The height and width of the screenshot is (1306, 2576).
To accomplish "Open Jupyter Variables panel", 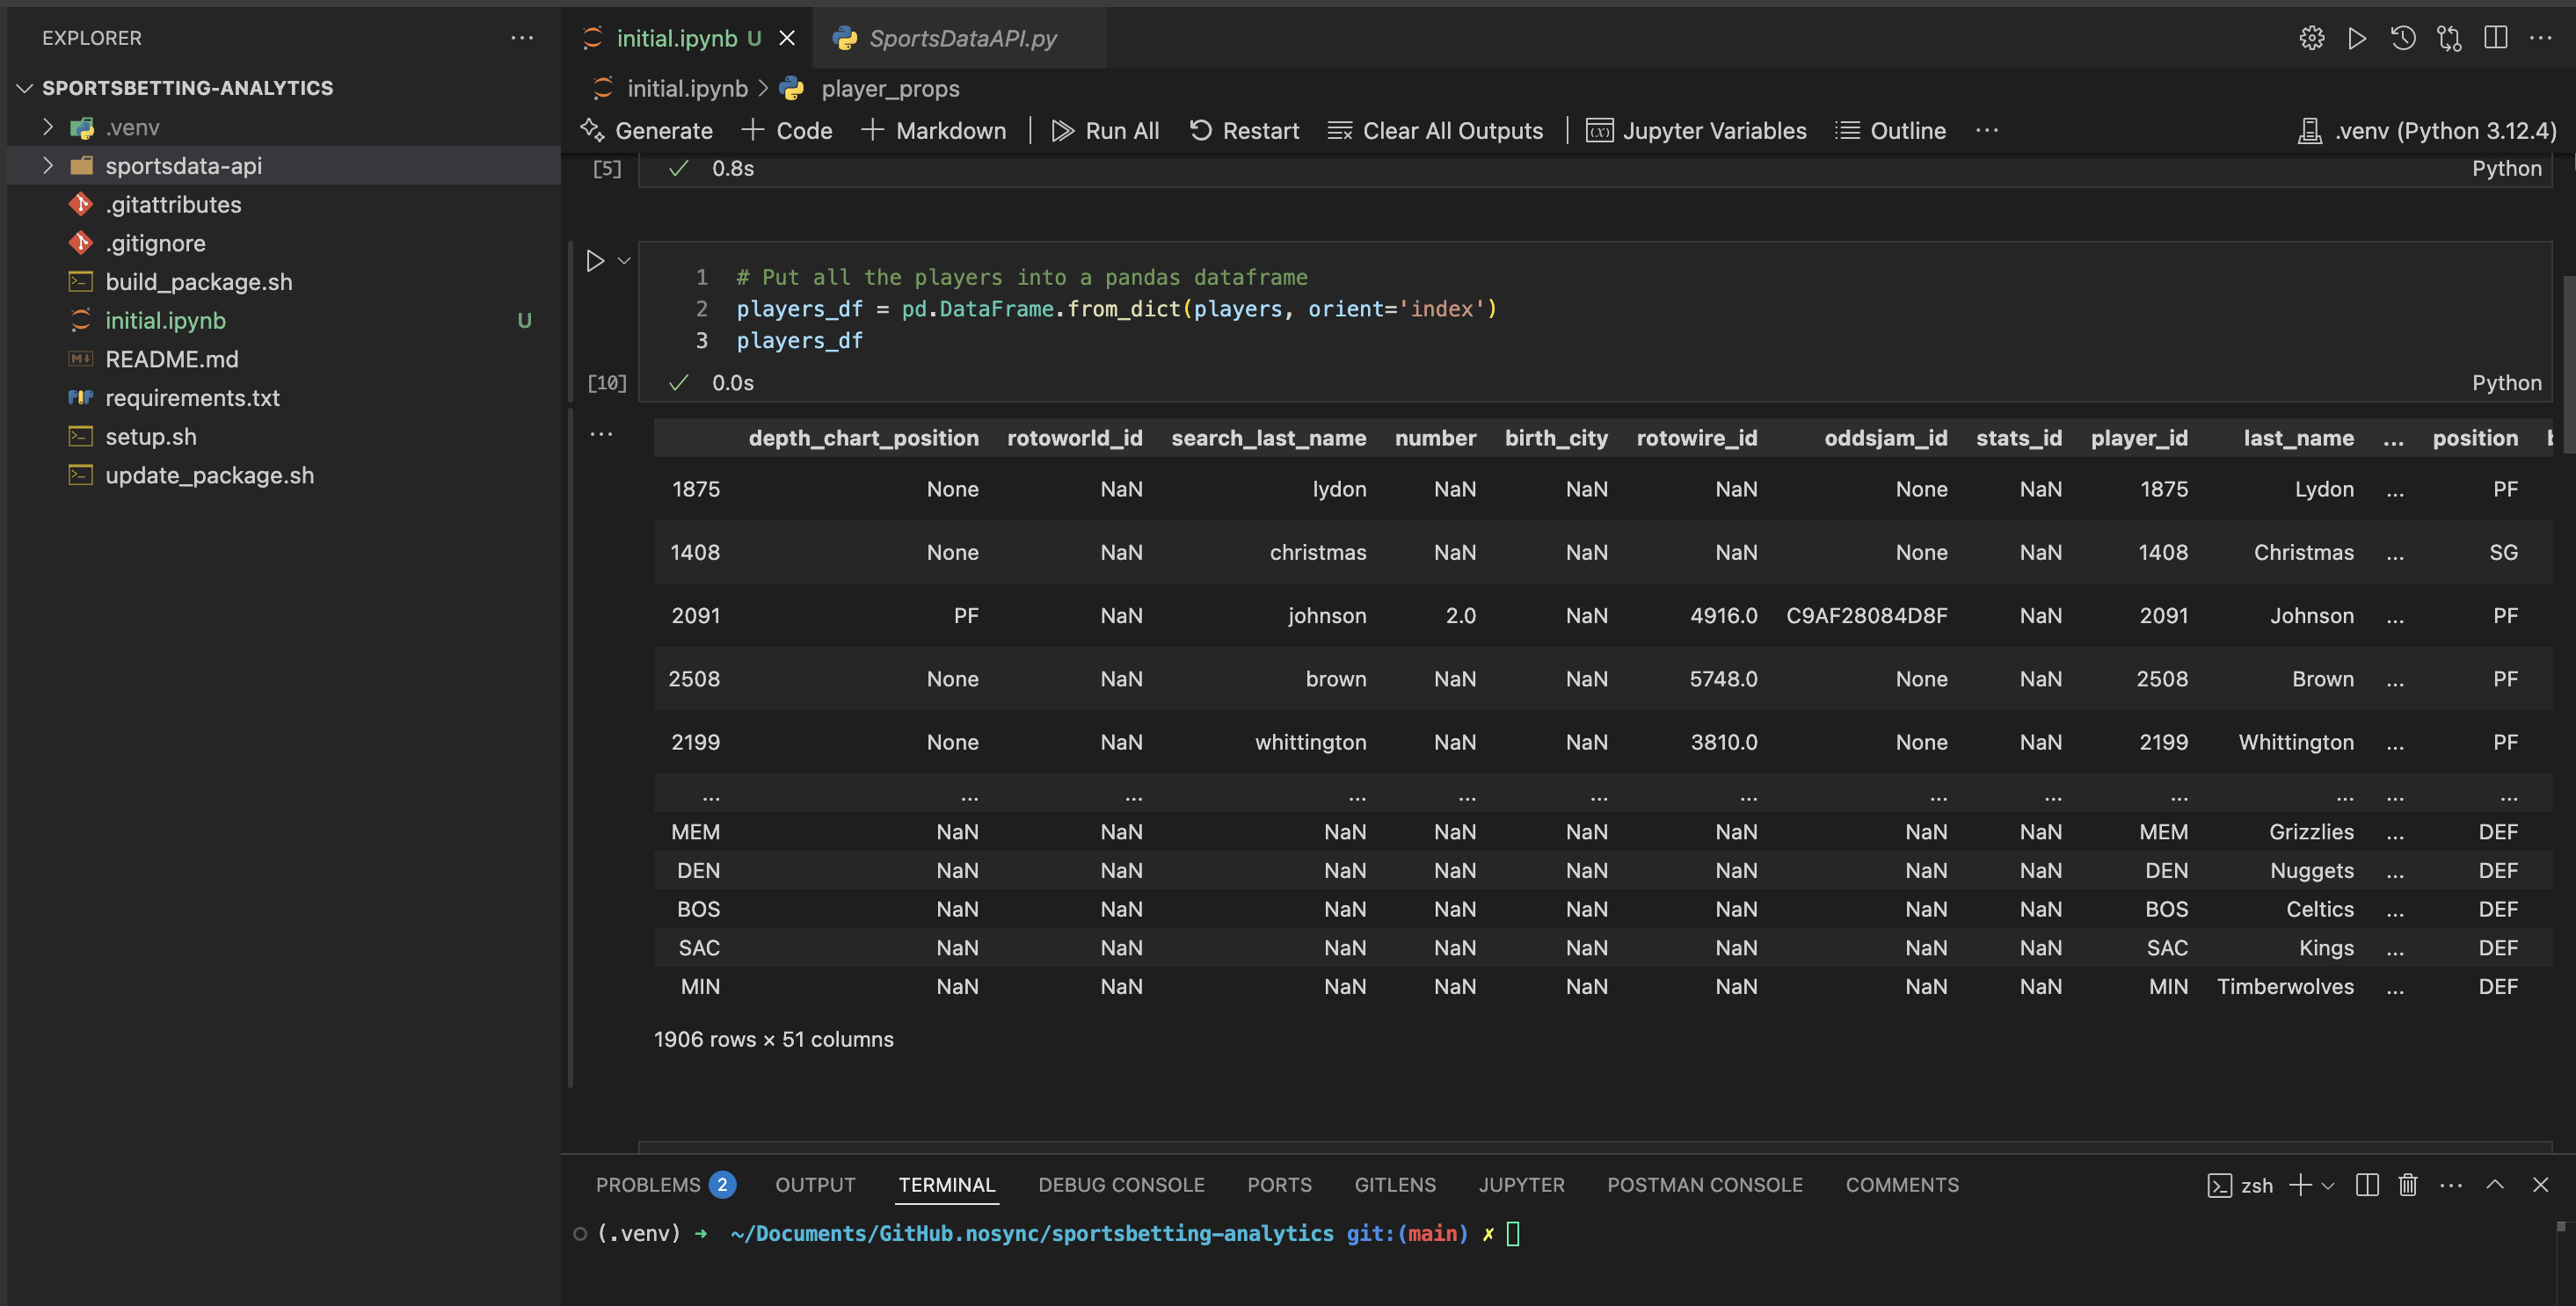I will point(1696,131).
